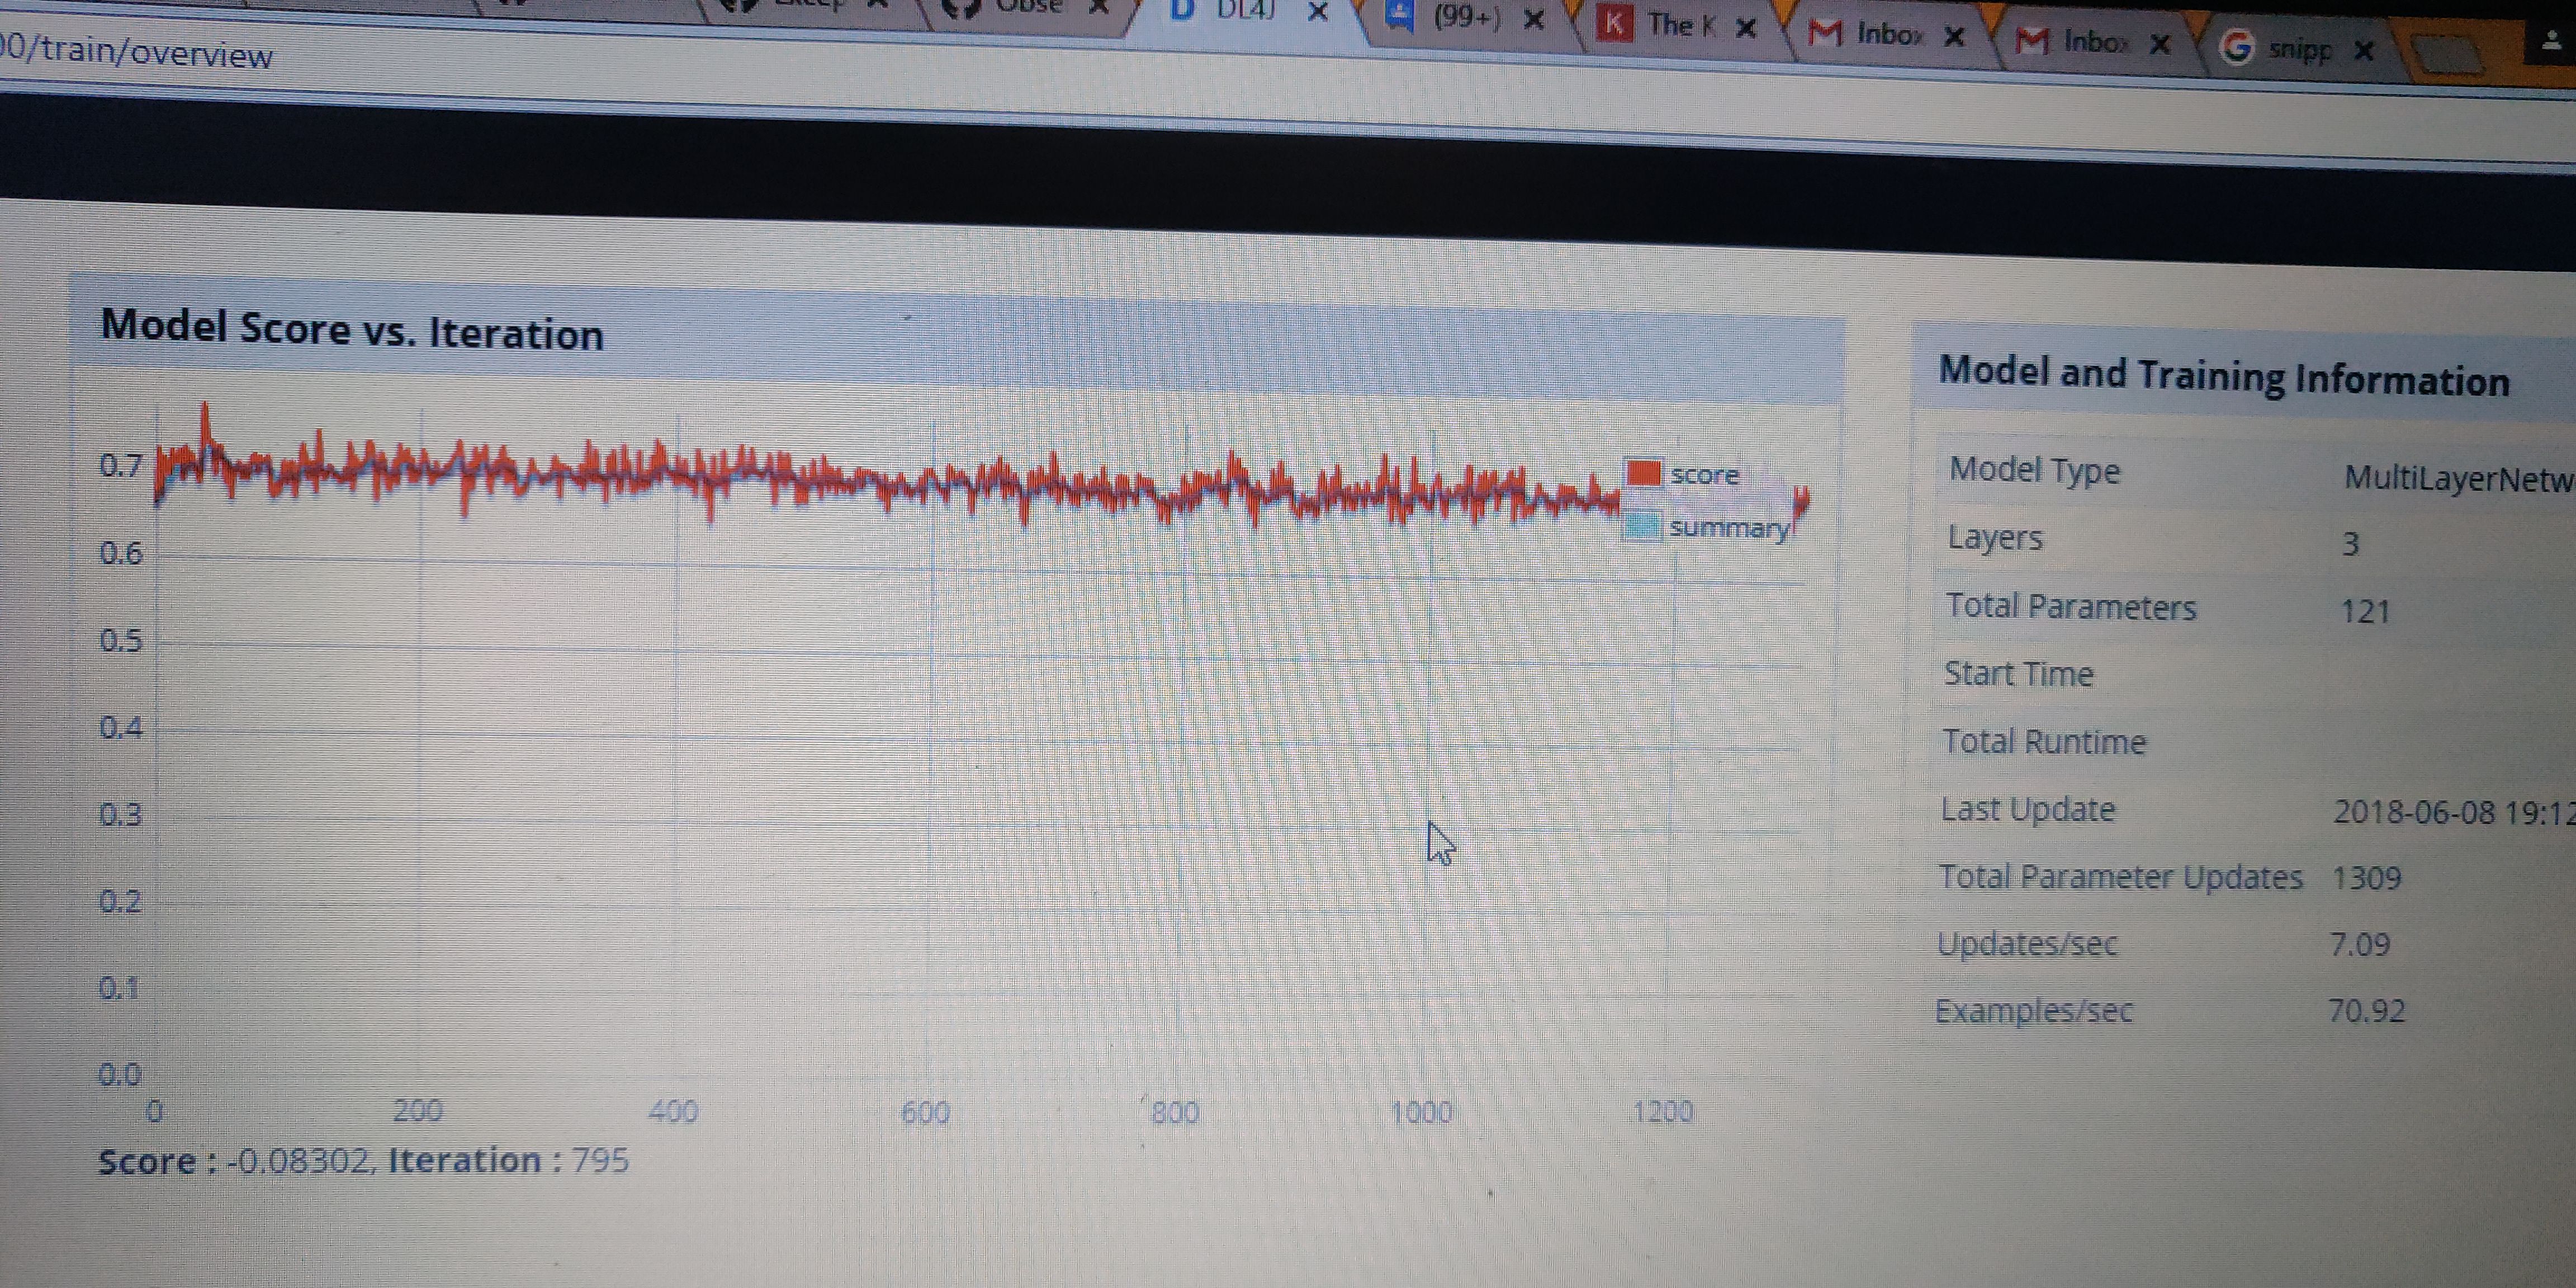Screen dimensions: 2576x1288
Task: Click the "Layers" row label
Action: point(1995,538)
